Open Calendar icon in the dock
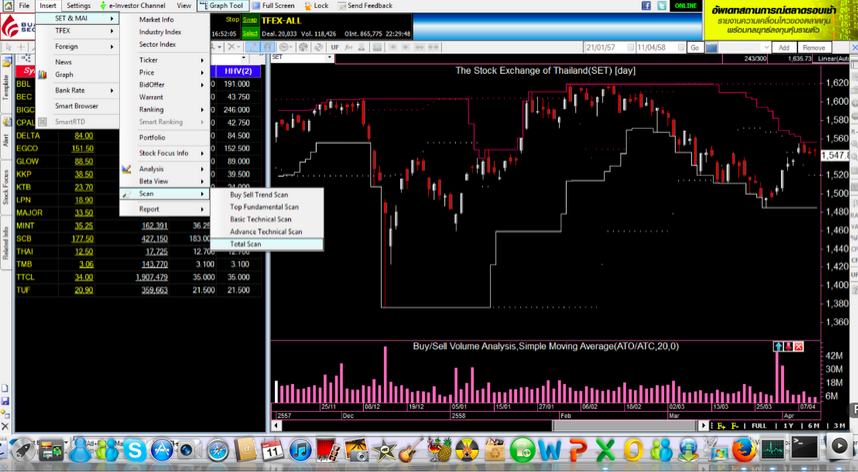 pos(272,450)
